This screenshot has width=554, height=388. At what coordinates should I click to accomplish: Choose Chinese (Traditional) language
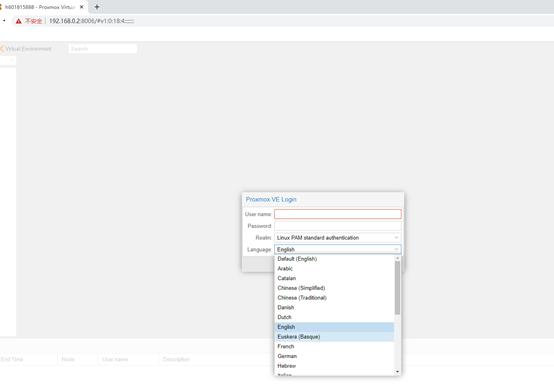pyautogui.click(x=334, y=298)
